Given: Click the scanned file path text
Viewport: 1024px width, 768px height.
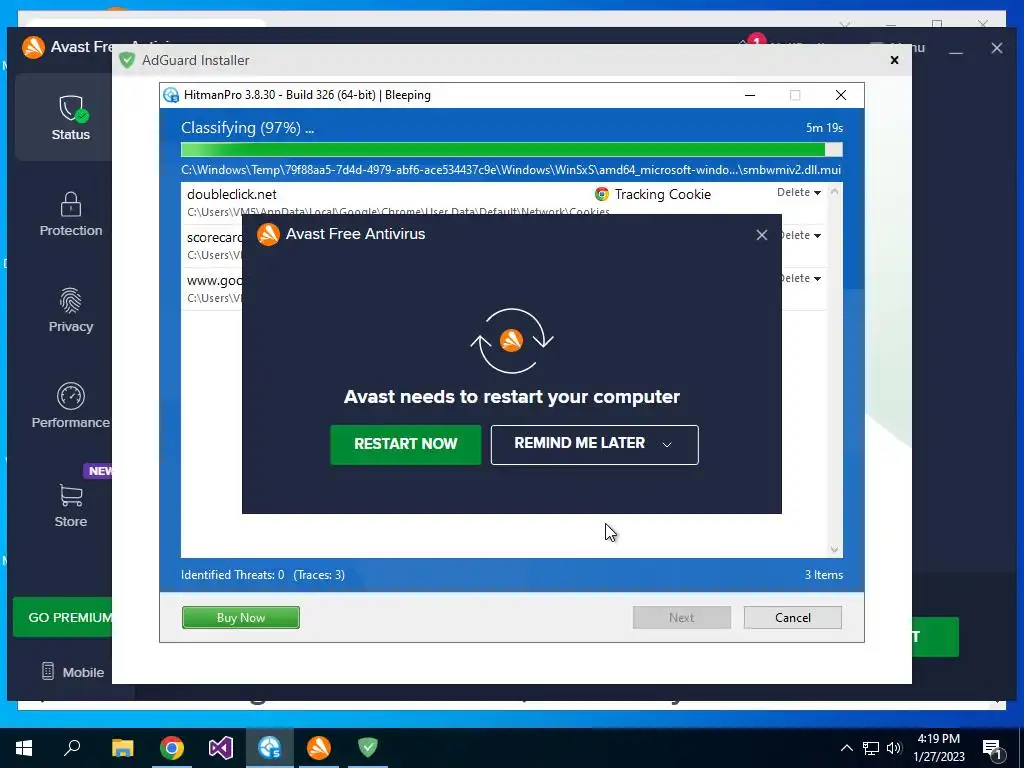Looking at the screenshot, I should [x=511, y=170].
